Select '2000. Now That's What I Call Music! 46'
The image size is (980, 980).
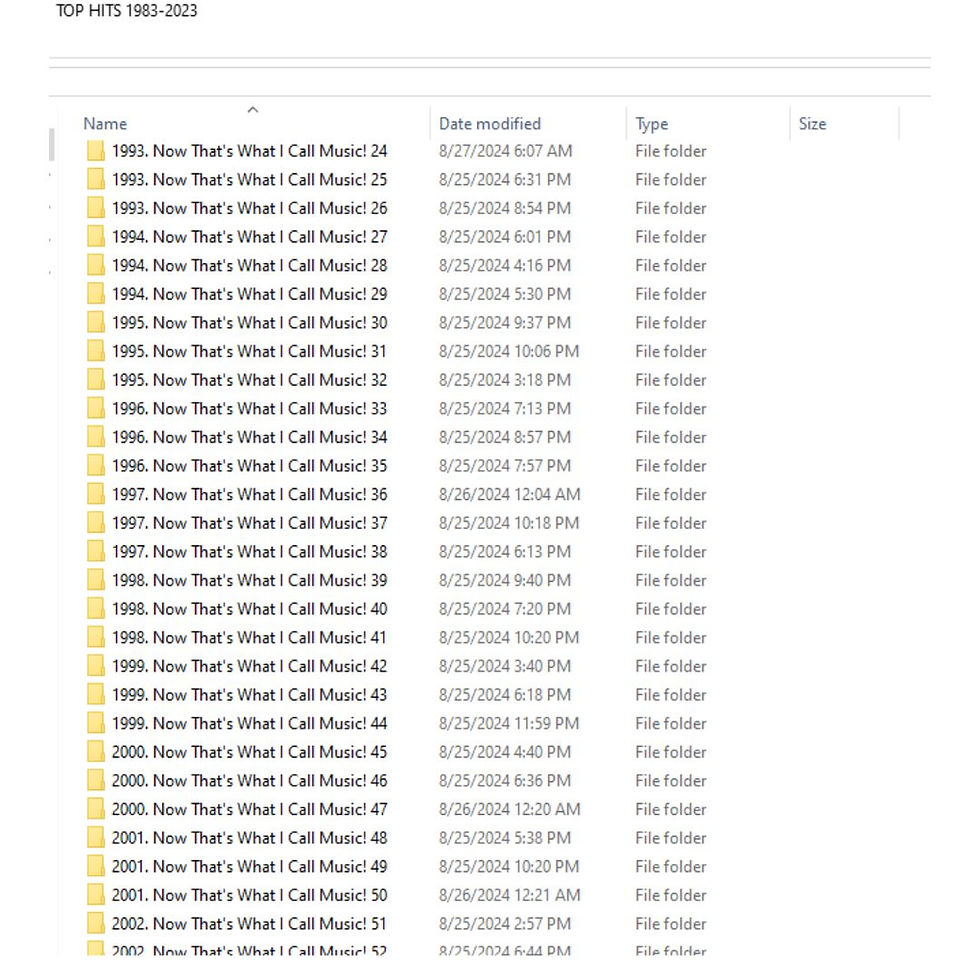coord(249,781)
